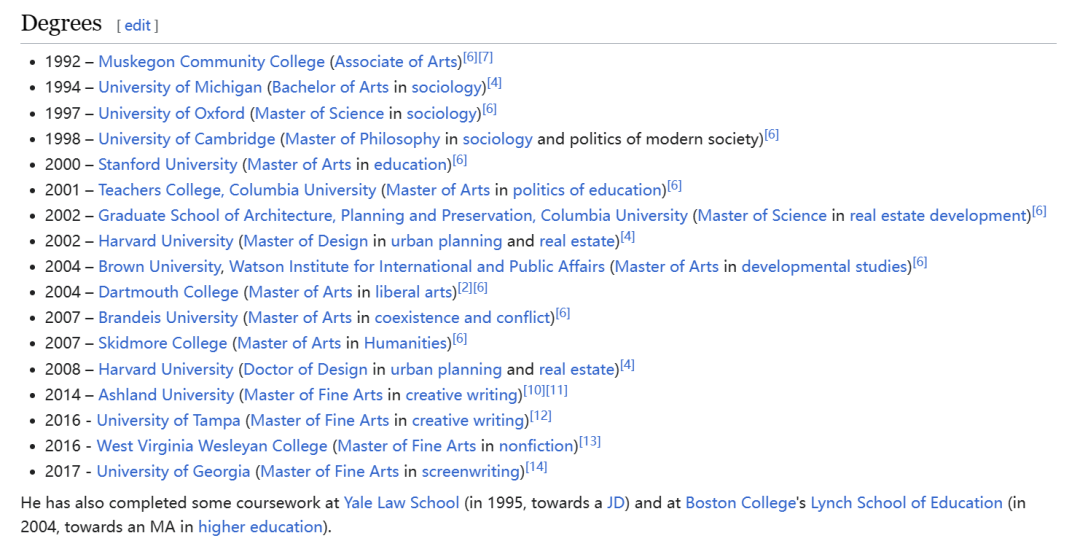Click the real estate development link

[x=937, y=216]
